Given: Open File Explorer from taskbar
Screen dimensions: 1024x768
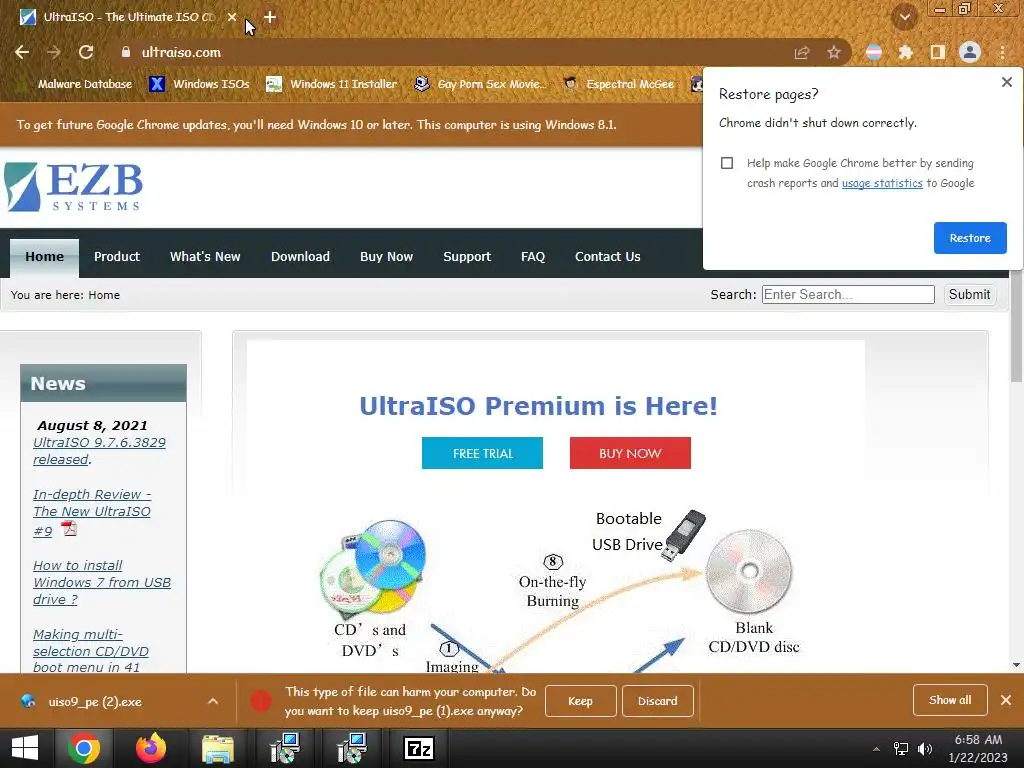Looking at the screenshot, I should click(x=217, y=749).
